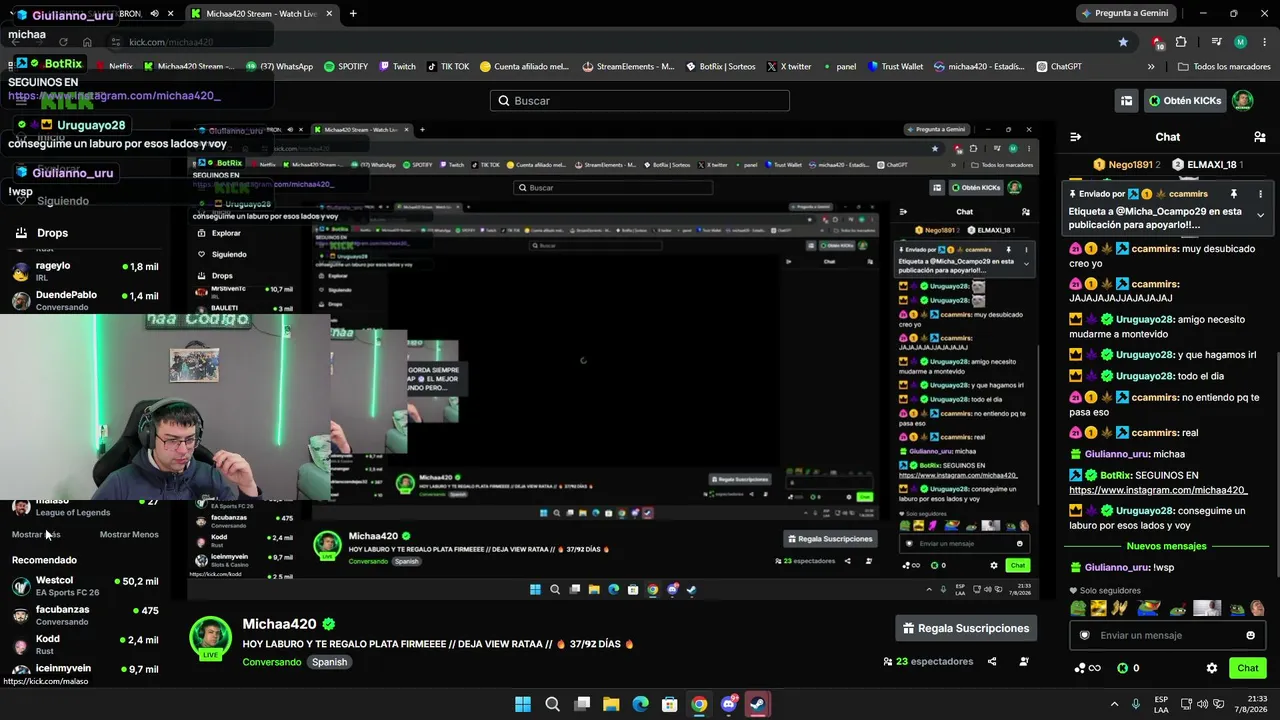1280x720 pixels.
Task: Open BotRix Sorteos bookmark
Action: click(x=720, y=67)
